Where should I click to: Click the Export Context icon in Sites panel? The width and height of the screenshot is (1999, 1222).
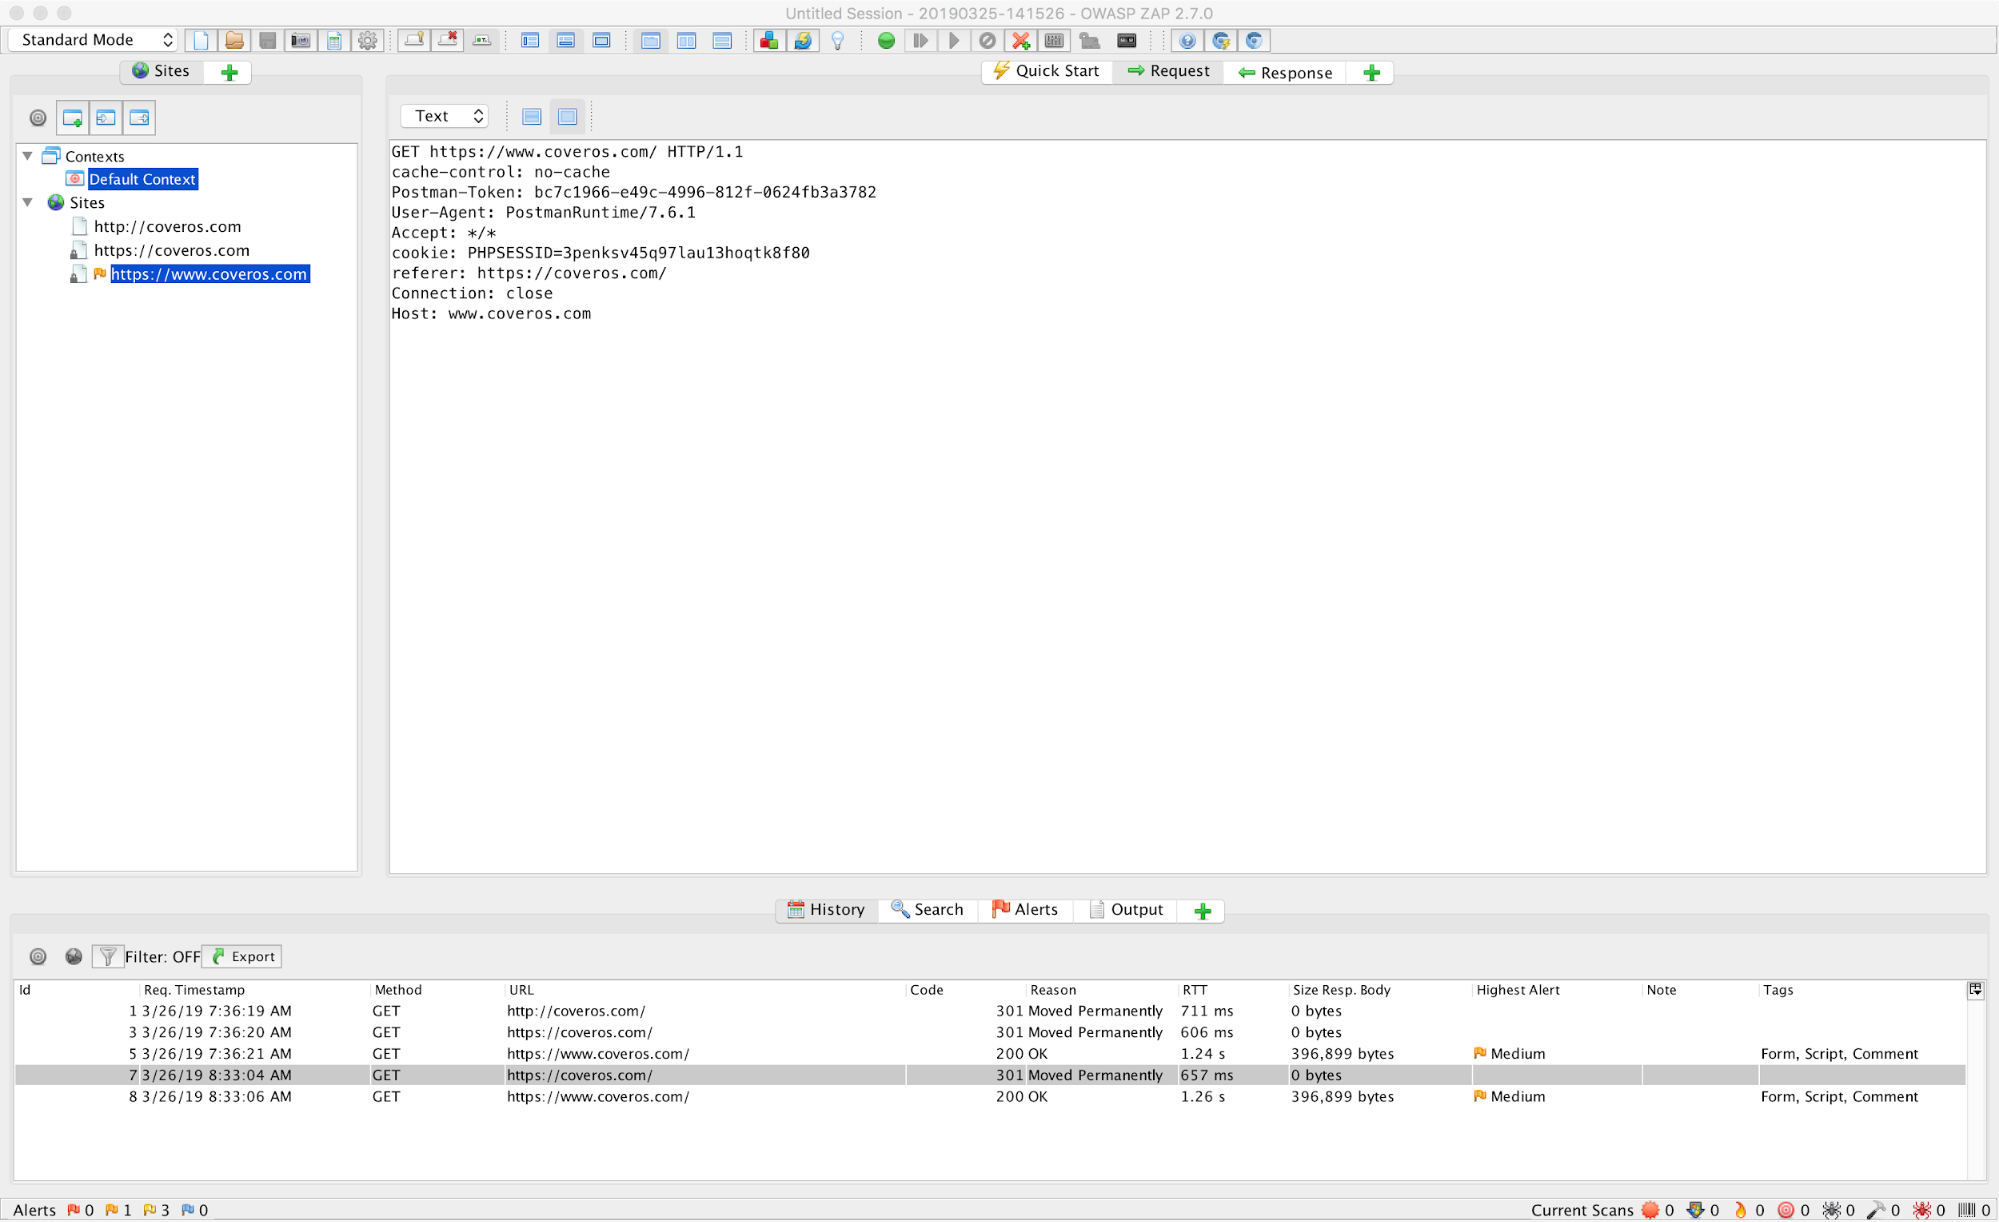point(139,118)
